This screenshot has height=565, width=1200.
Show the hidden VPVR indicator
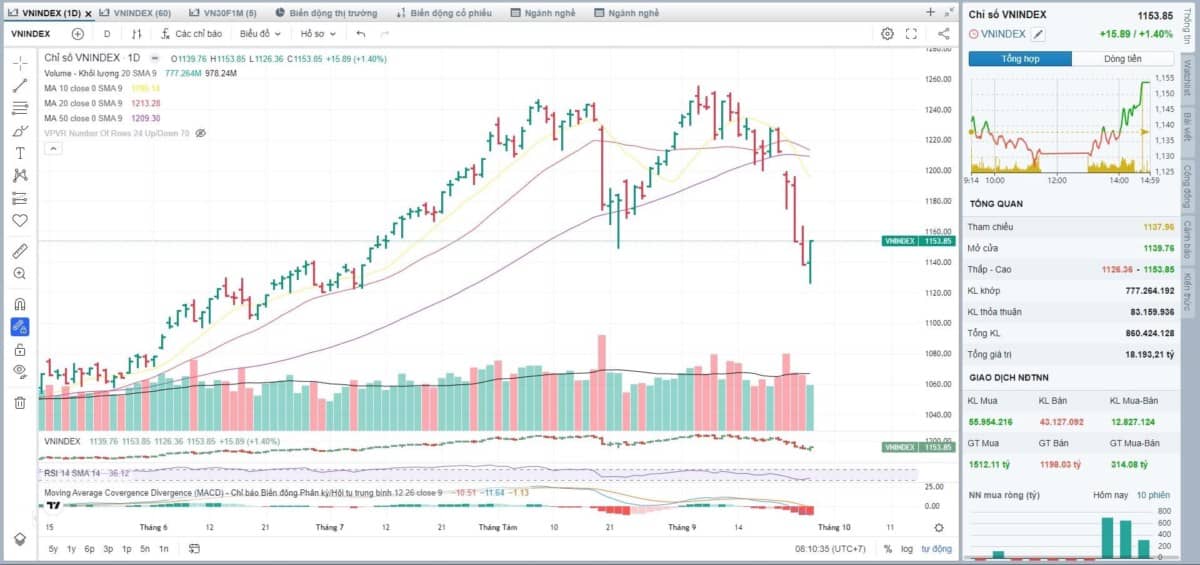point(200,132)
